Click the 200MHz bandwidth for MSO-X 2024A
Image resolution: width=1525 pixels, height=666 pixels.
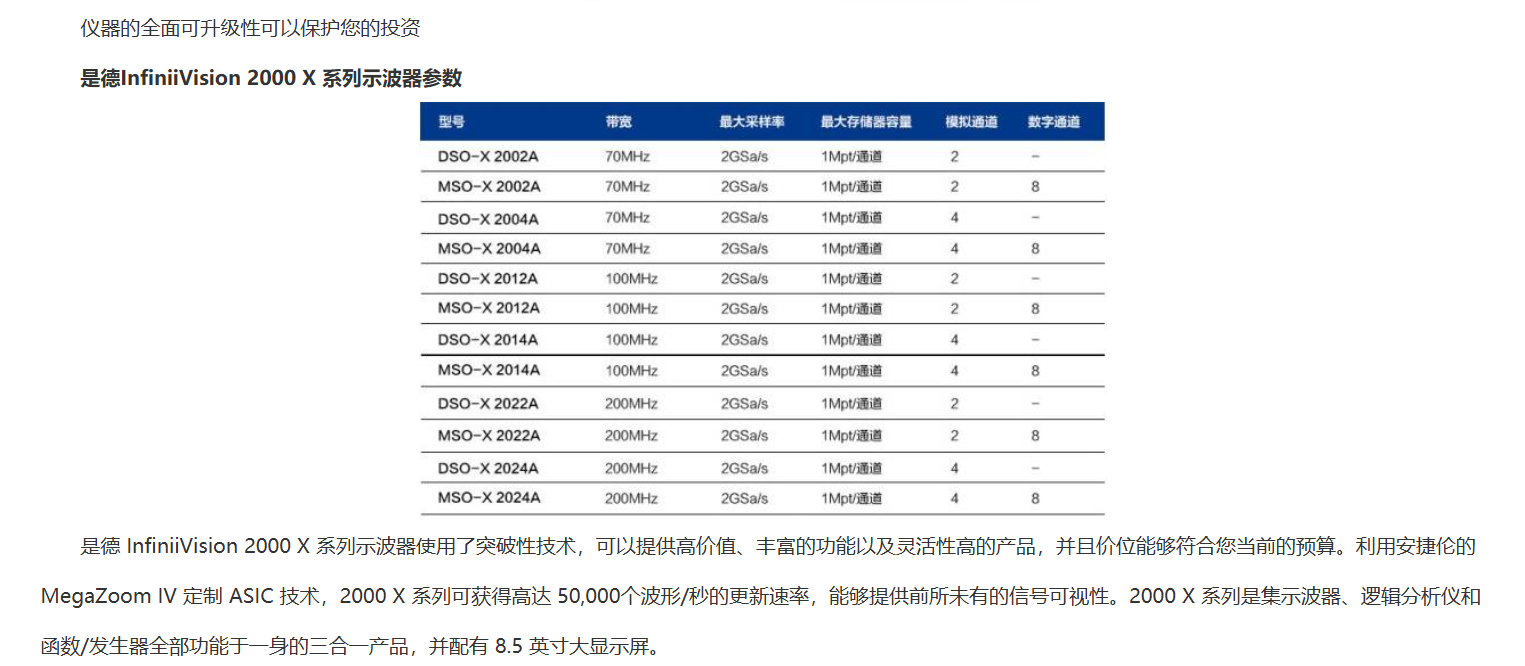(631, 498)
